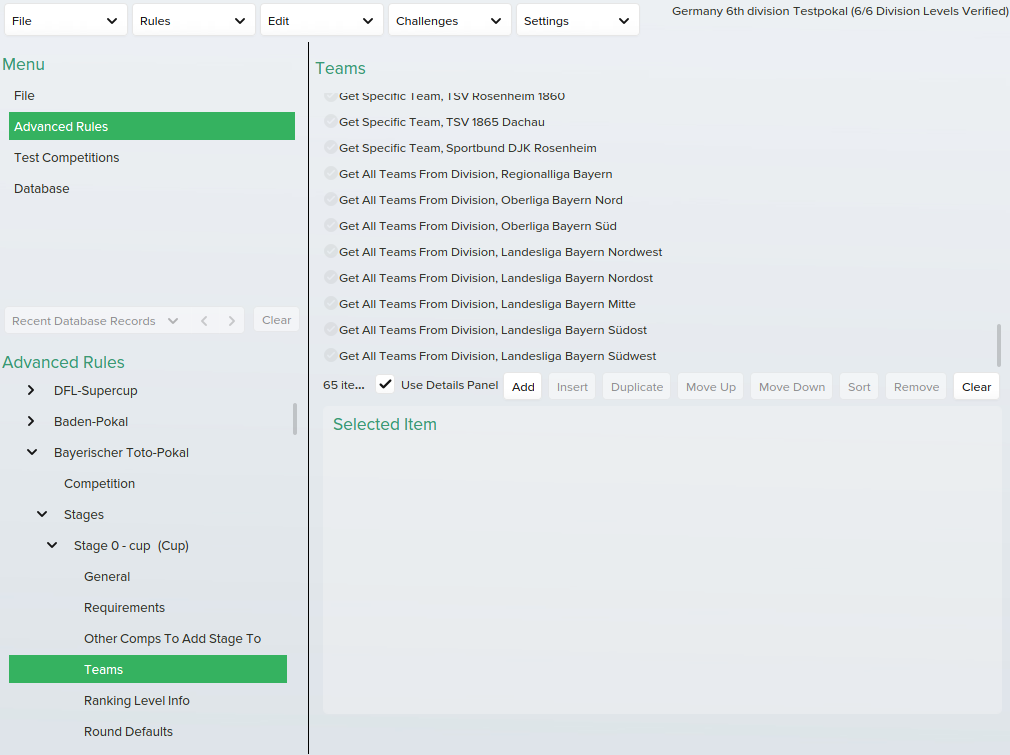Click the Add button
1010x755 pixels.
tap(523, 387)
